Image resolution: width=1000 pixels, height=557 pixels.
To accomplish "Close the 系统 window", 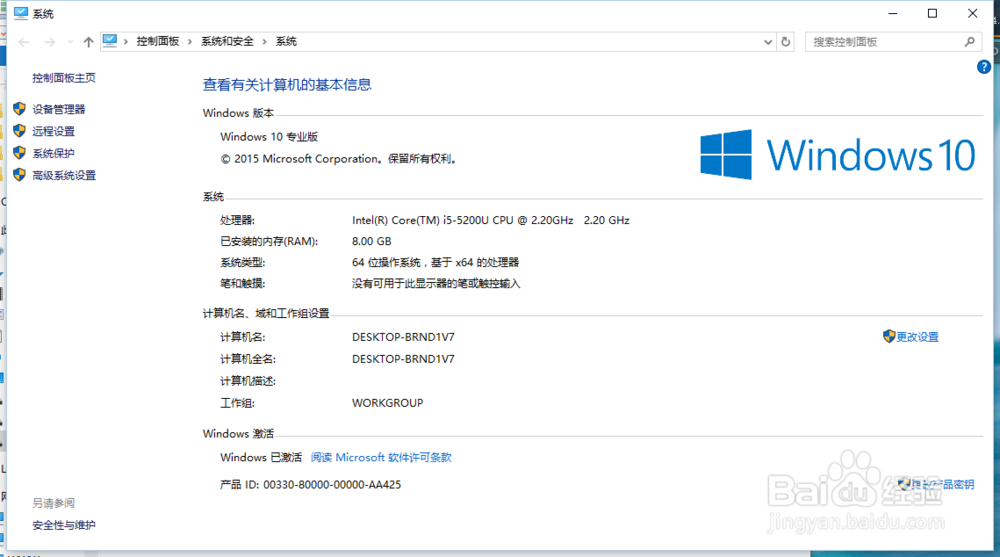I will click(973, 13).
